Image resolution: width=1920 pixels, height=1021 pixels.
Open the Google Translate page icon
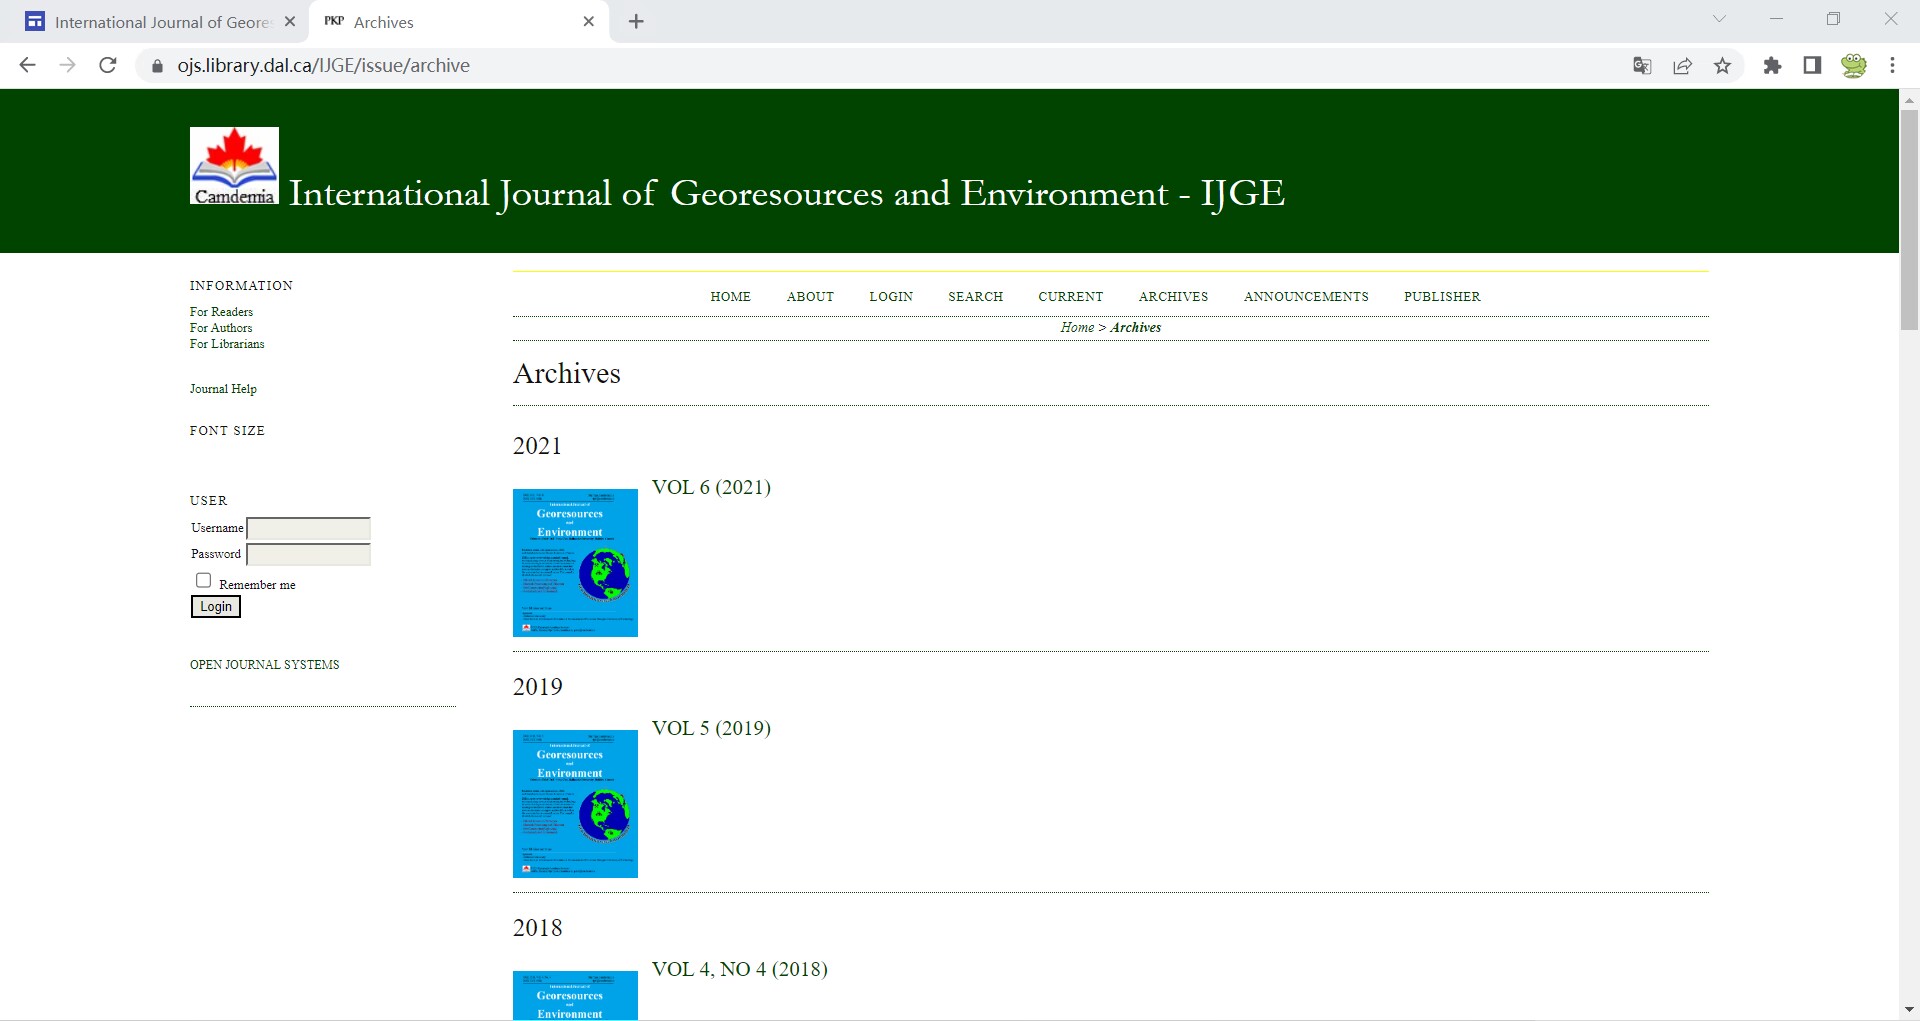click(1642, 66)
